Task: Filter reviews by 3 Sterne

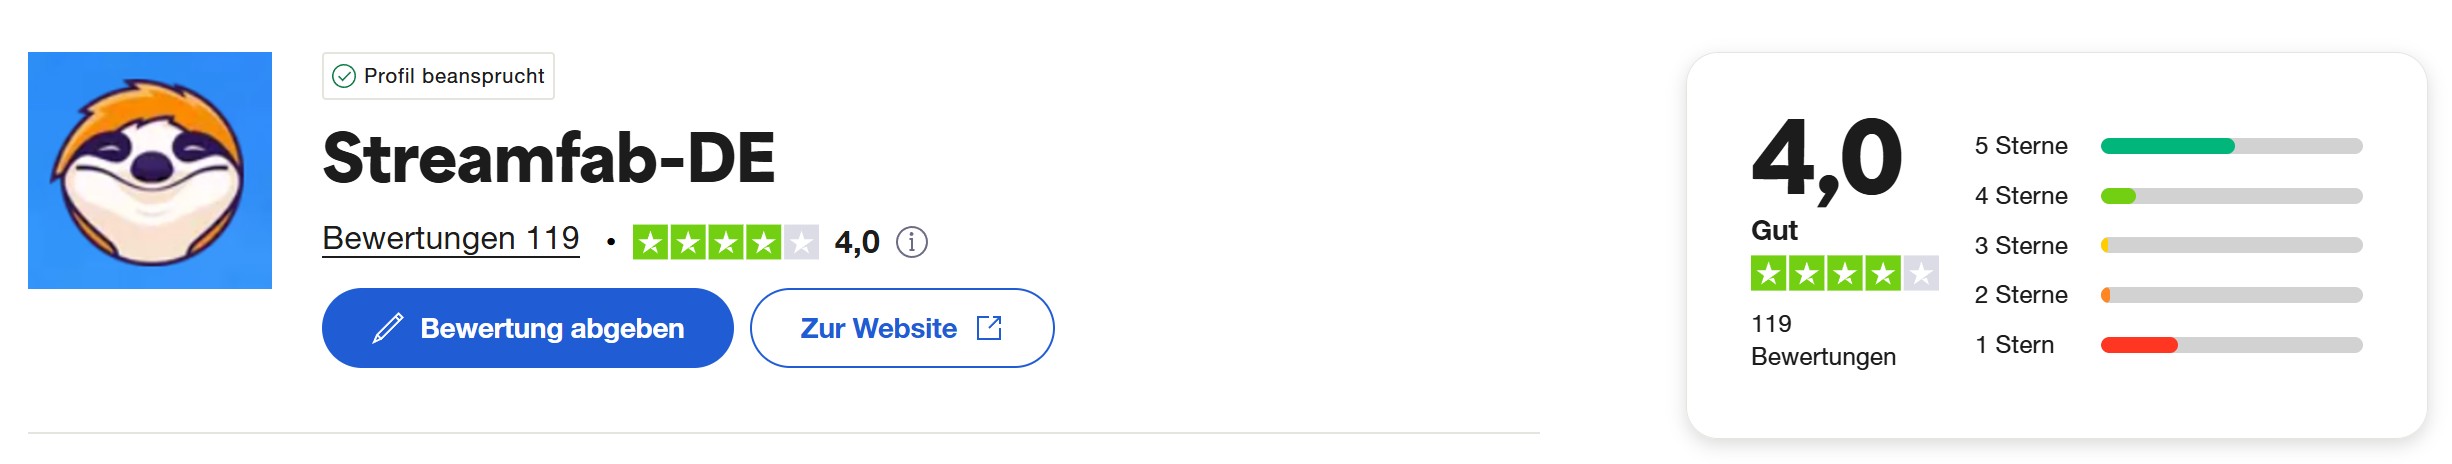Action: pos(2168,245)
